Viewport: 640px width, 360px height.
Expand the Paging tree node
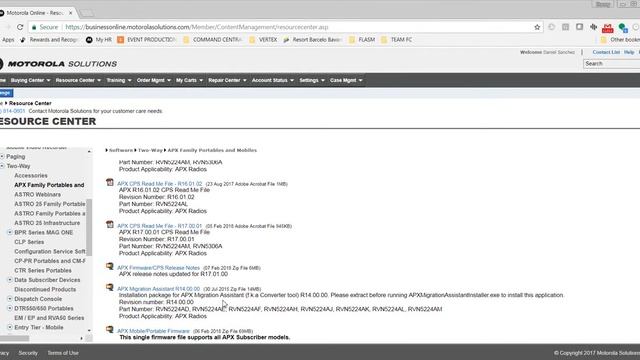coord(2,156)
